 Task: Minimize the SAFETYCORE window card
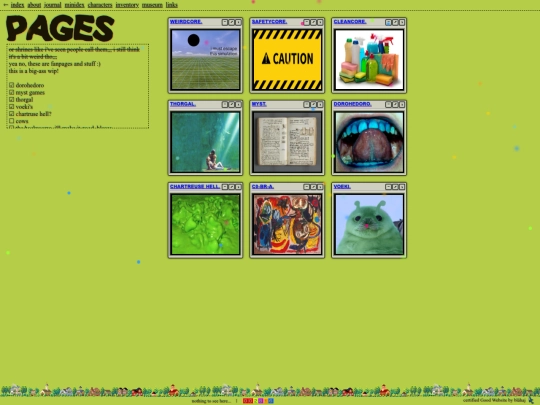point(307,22)
